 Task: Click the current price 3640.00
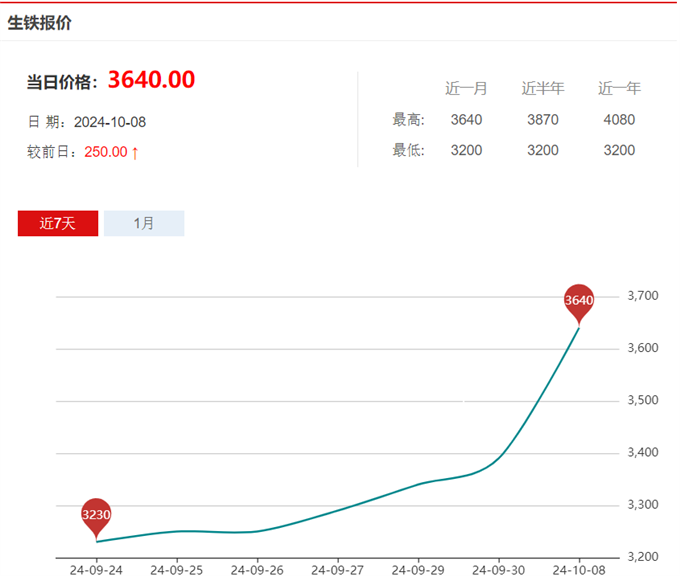point(151,80)
